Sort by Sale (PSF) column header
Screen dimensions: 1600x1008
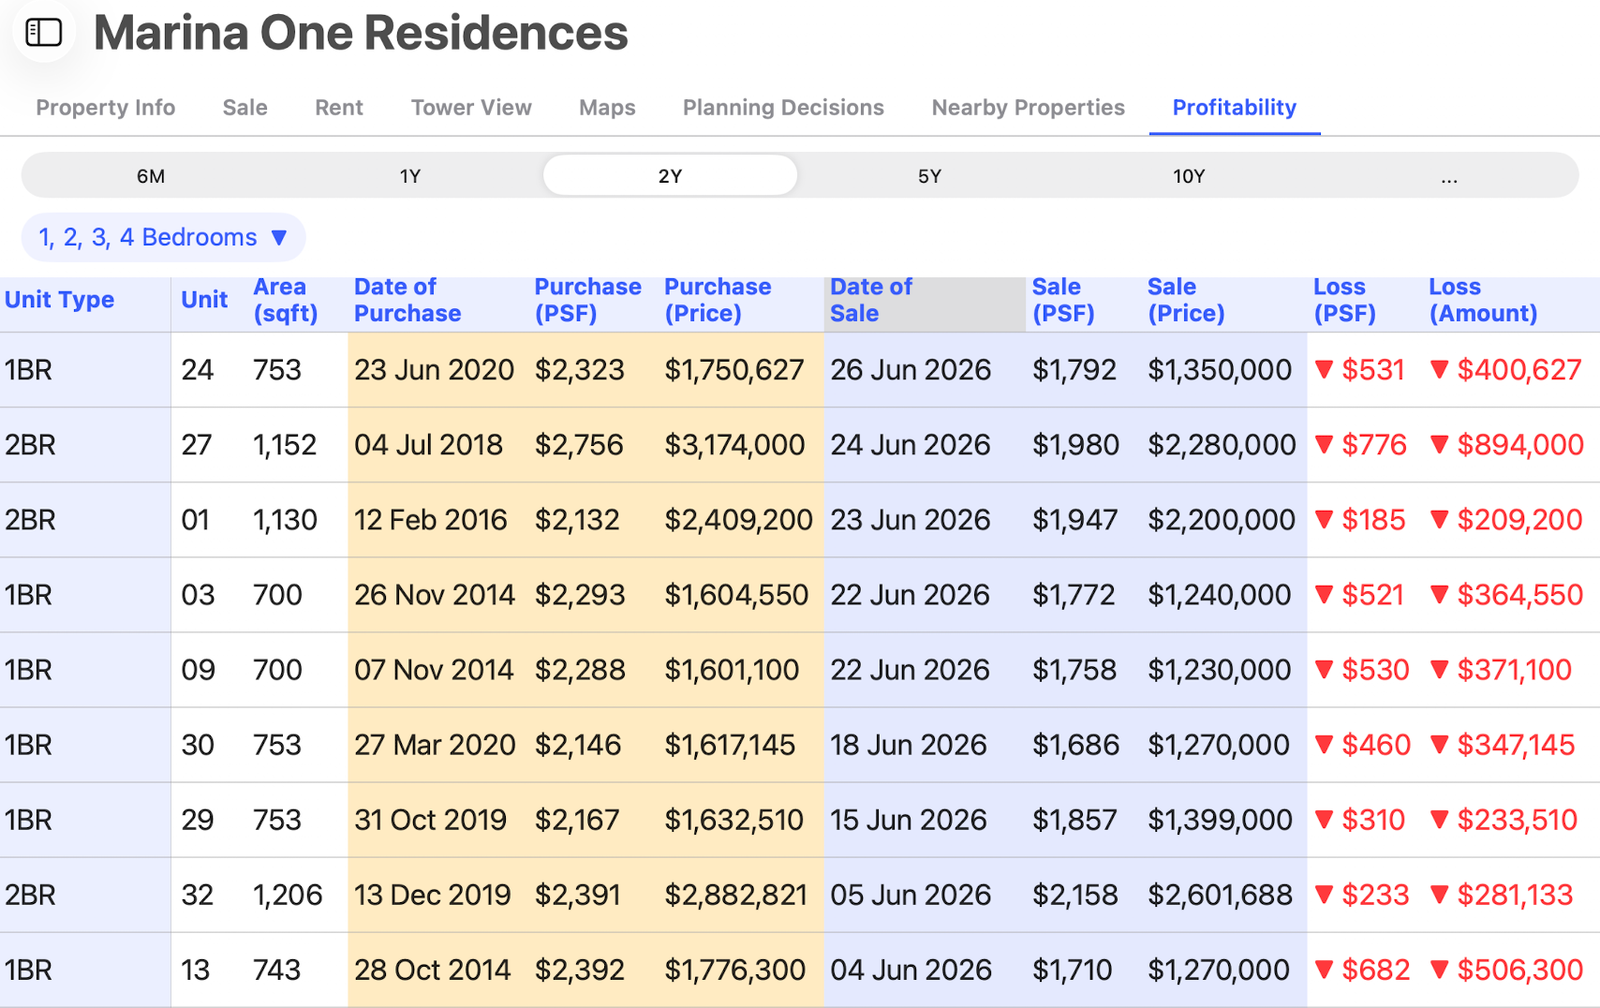[x=1063, y=300]
